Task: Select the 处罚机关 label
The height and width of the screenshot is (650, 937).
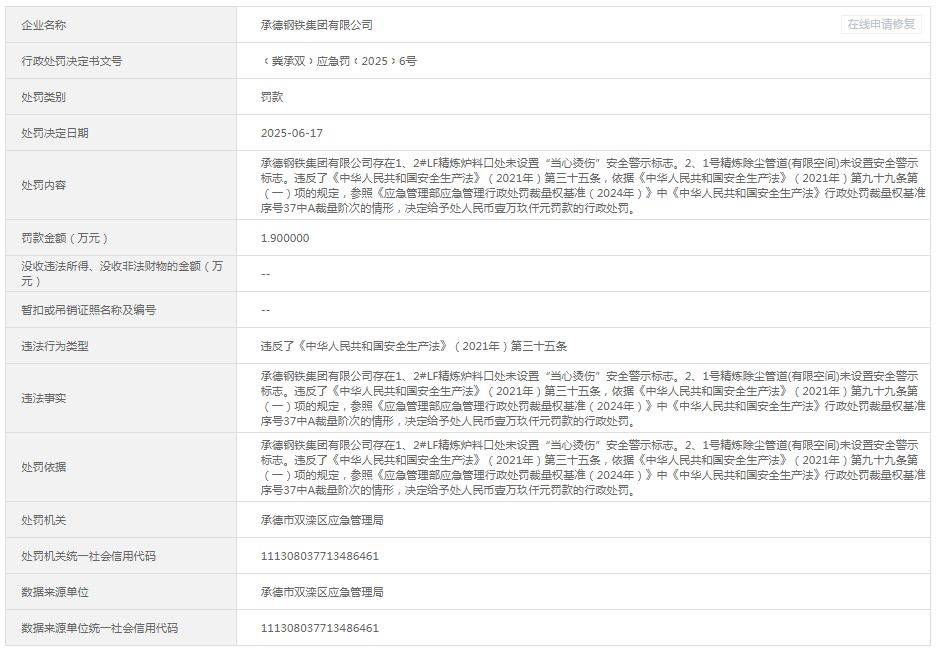Action: pos(44,520)
